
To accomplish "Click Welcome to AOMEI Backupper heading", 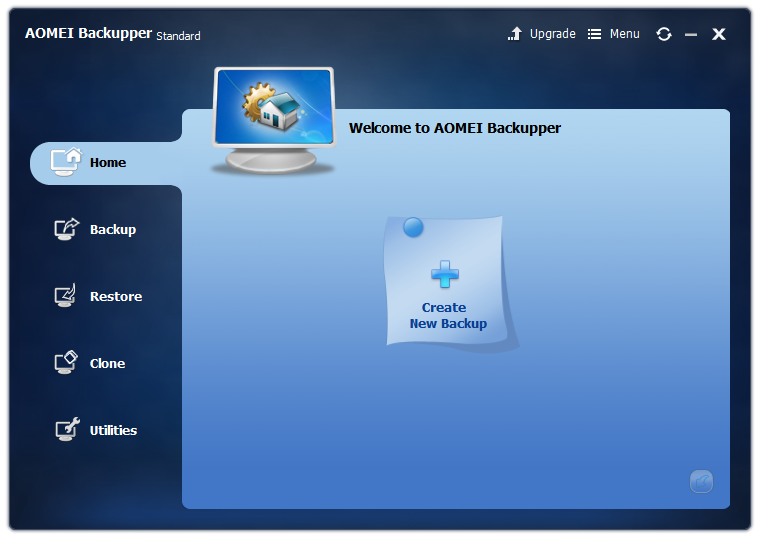I will pos(455,128).
